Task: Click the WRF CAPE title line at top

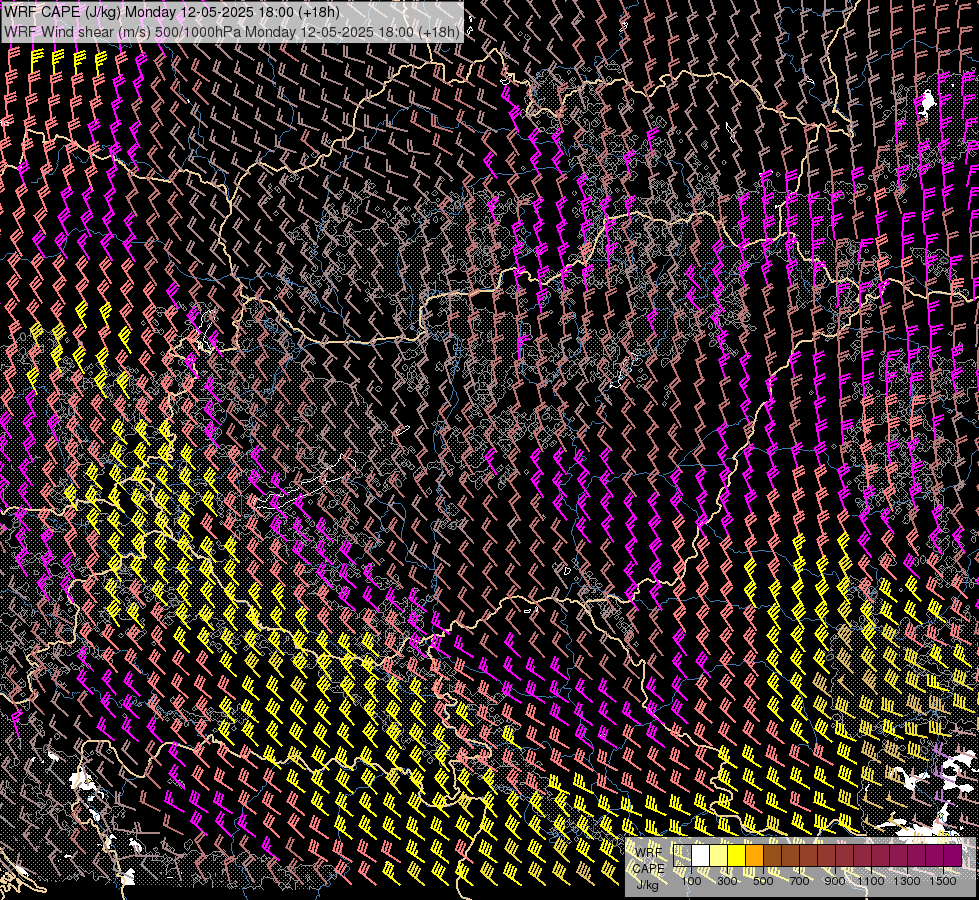Action: (x=172, y=12)
